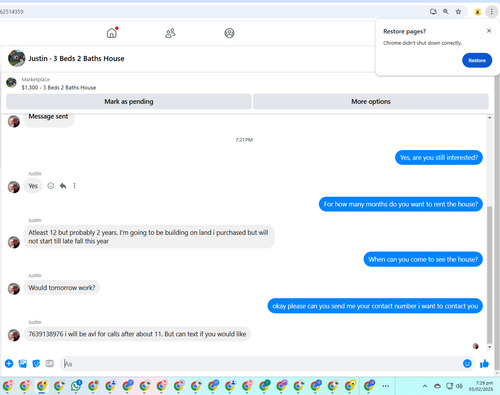Restore the previous Chrome pages

(477, 60)
